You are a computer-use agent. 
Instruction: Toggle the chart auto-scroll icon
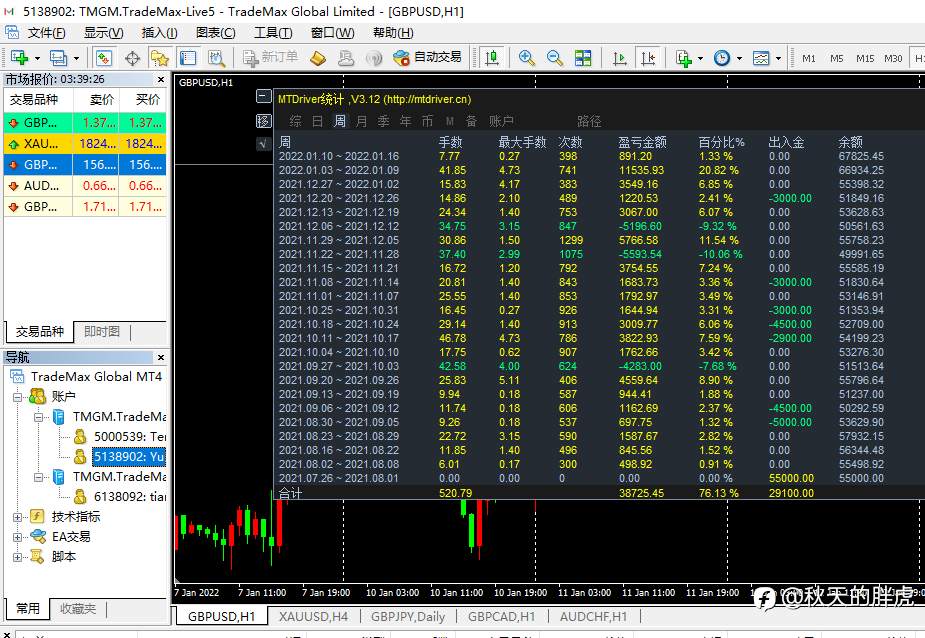(619, 58)
